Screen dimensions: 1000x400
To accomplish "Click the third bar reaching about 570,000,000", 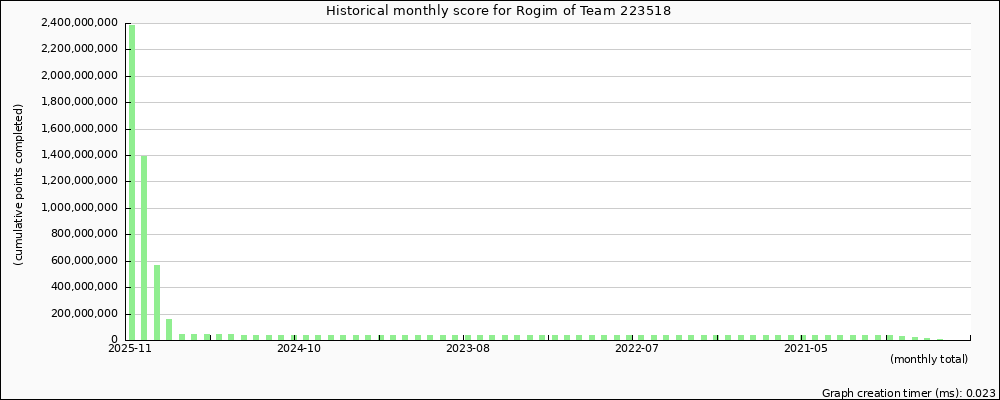I will [157, 302].
